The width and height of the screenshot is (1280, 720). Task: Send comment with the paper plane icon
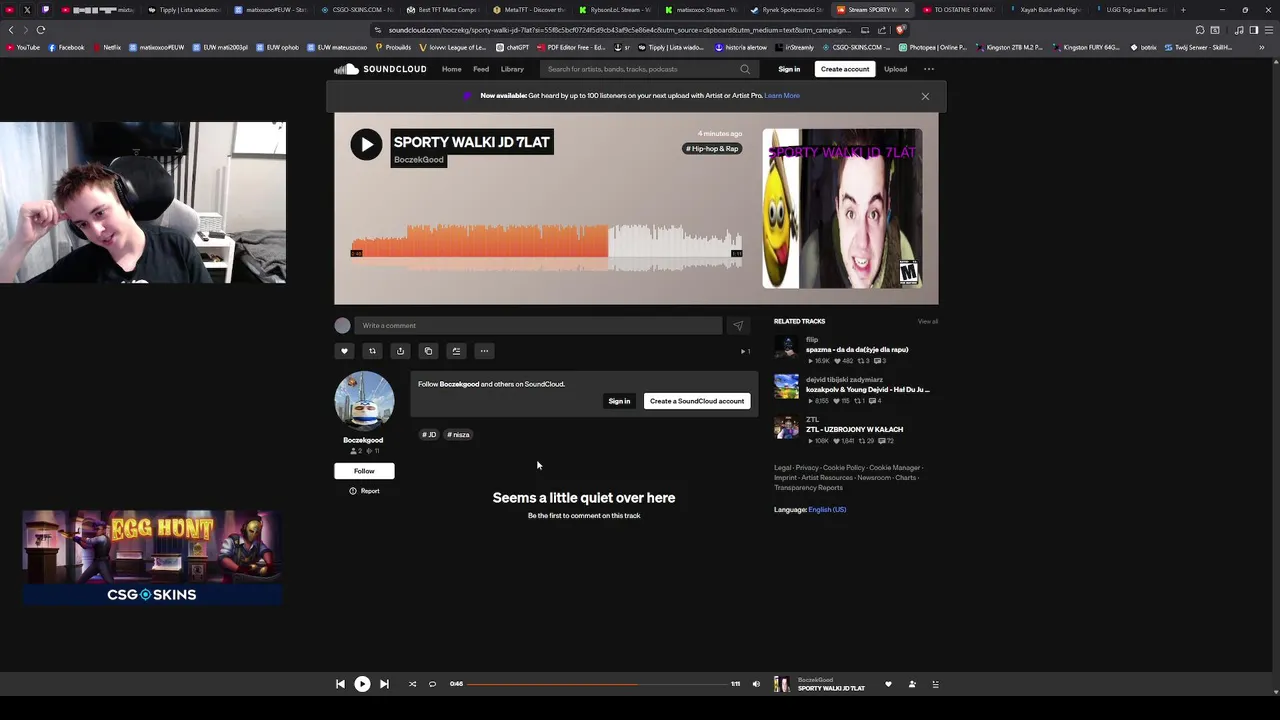(x=738, y=325)
